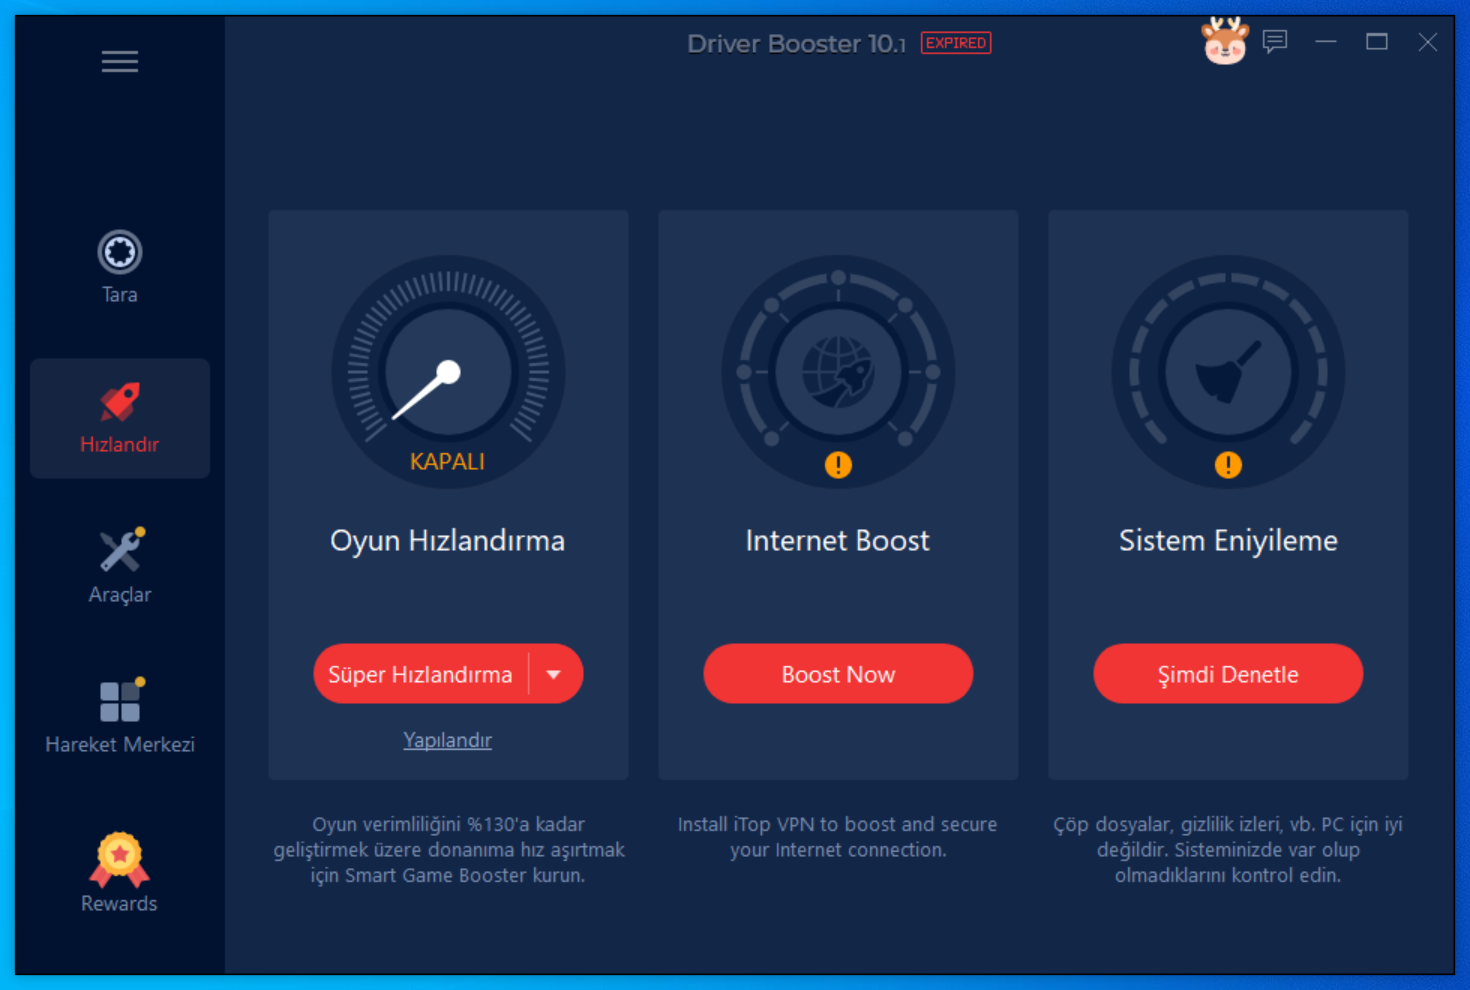The width and height of the screenshot is (1470, 990).
Task: Click Internet Boost warning exclamation icon
Action: (838, 465)
